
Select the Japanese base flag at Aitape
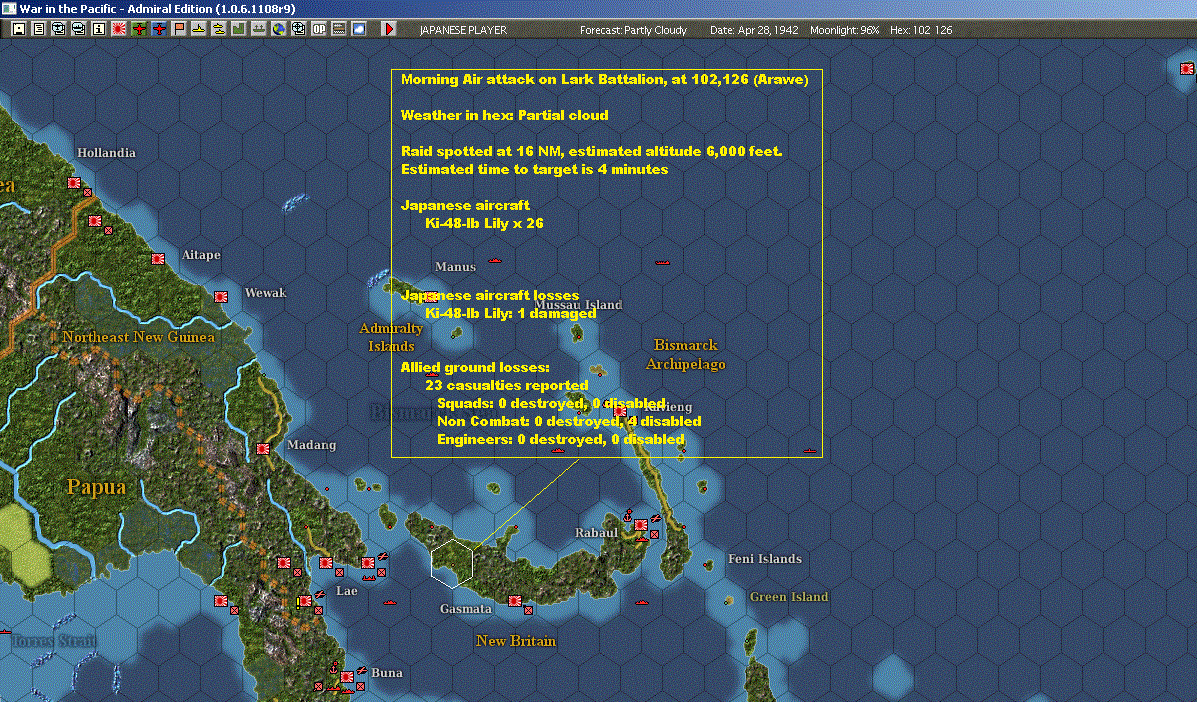pyautogui.click(x=158, y=259)
